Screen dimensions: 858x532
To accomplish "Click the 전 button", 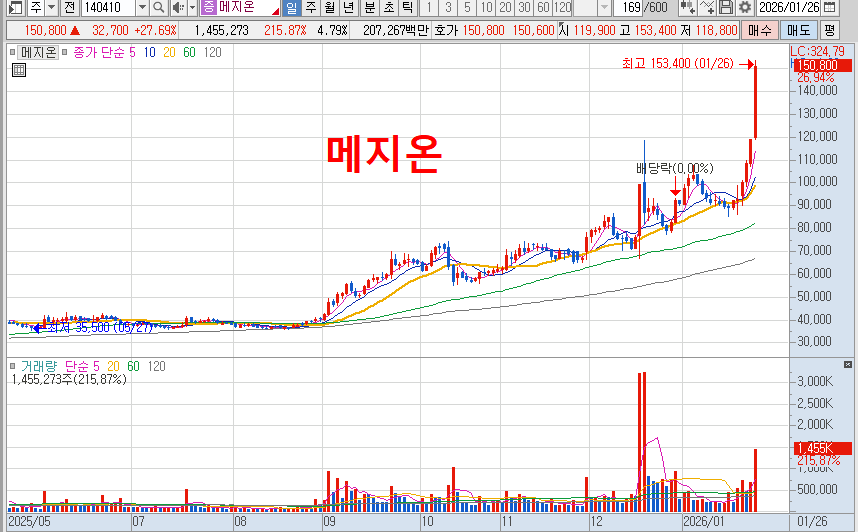I will point(69,8).
